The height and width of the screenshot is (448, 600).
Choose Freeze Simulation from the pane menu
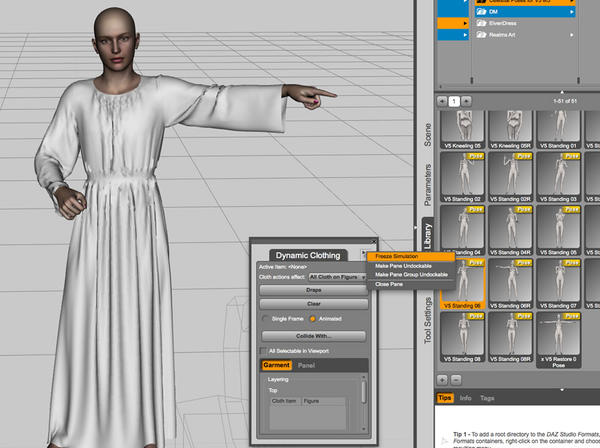click(411, 256)
